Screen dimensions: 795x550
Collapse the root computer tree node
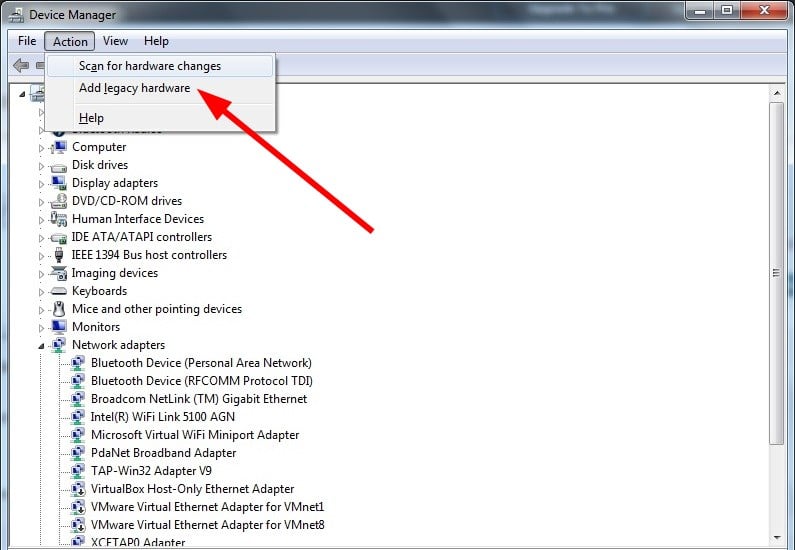(x=22, y=94)
